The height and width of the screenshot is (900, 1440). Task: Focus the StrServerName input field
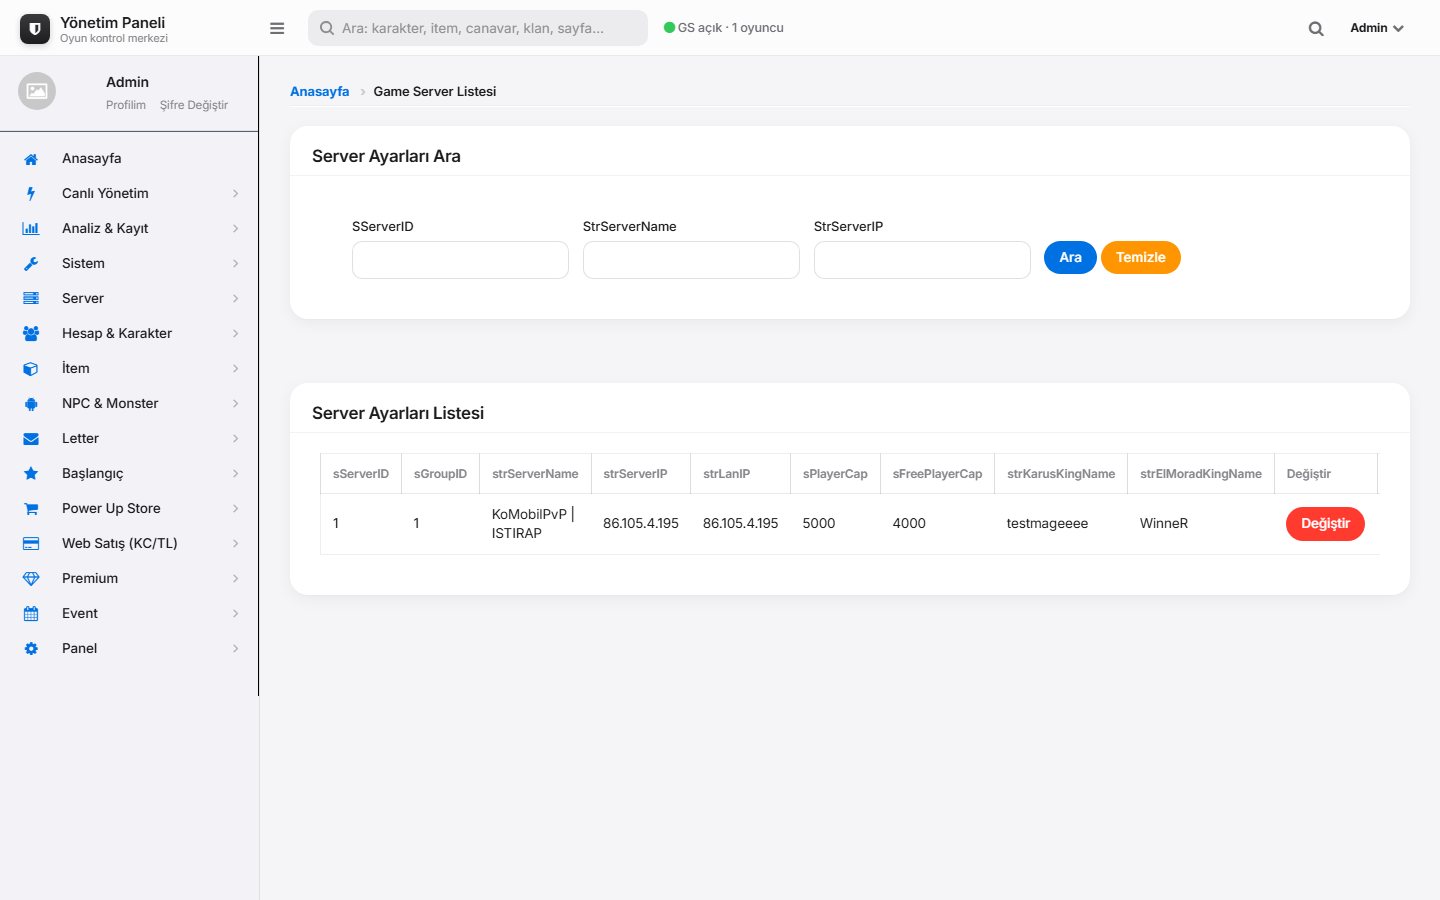(691, 260)
